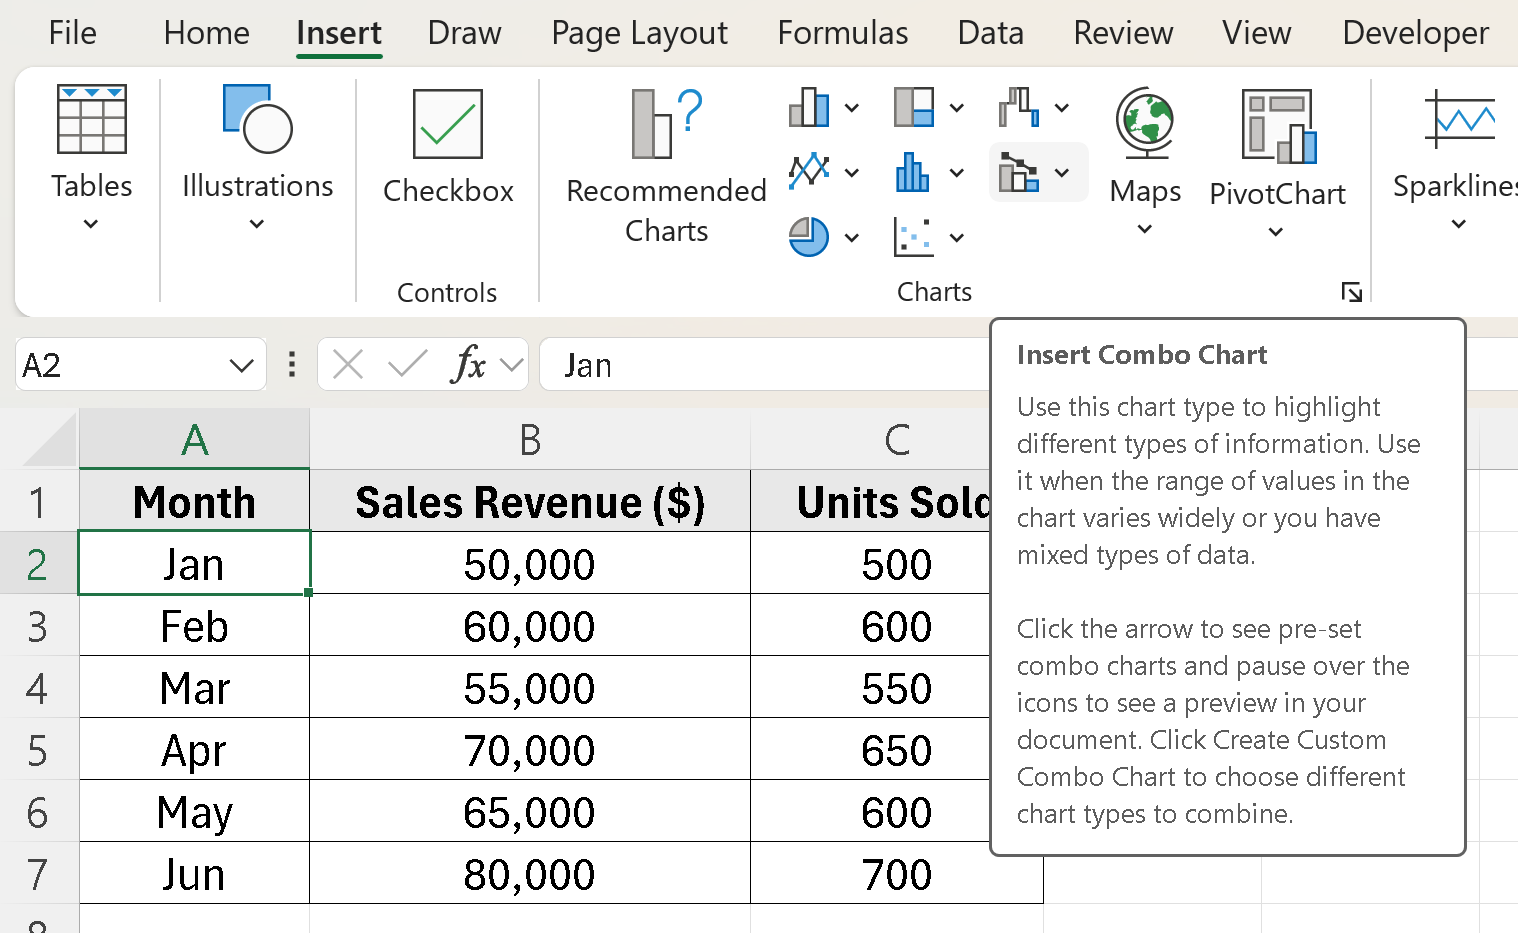Open the Name Box dropdown arrow
The image size is (1518, 933).
(241, 366)
